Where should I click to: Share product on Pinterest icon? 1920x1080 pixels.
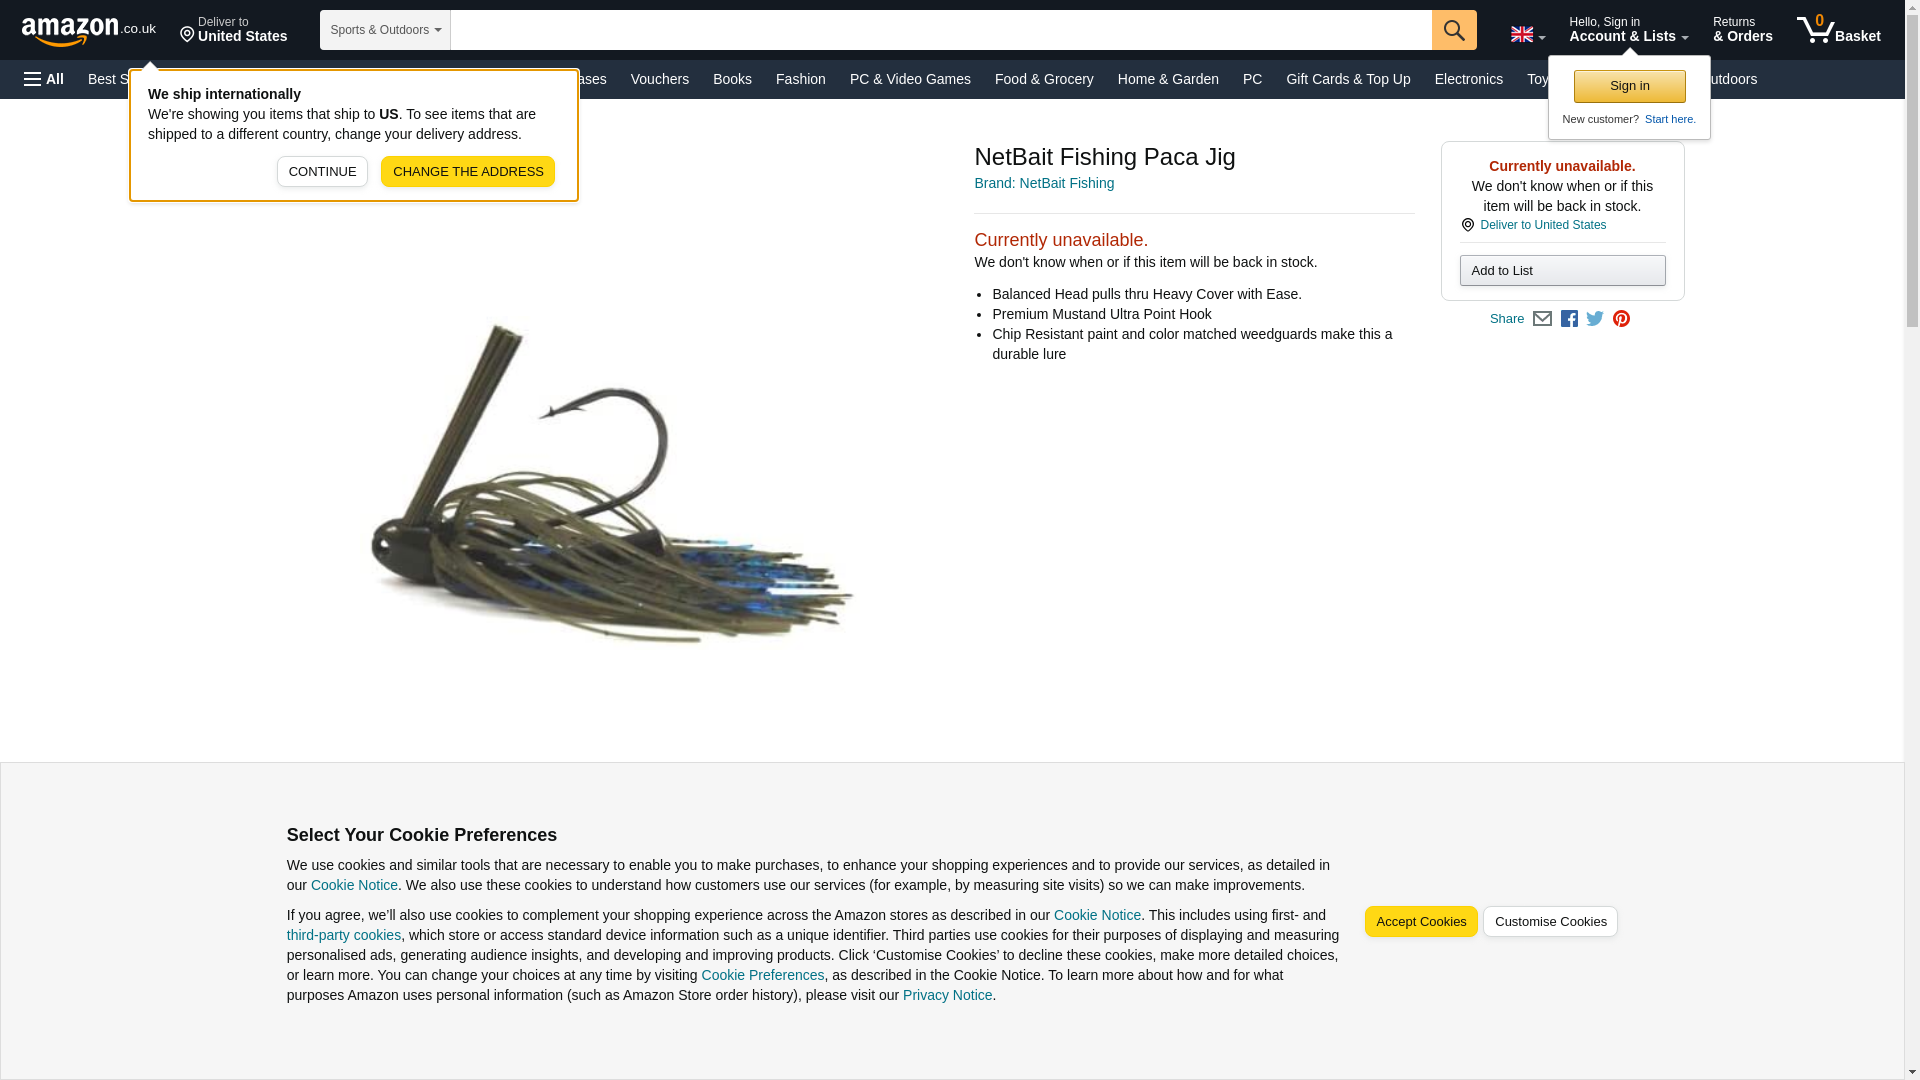click(x=1621, y=319)
